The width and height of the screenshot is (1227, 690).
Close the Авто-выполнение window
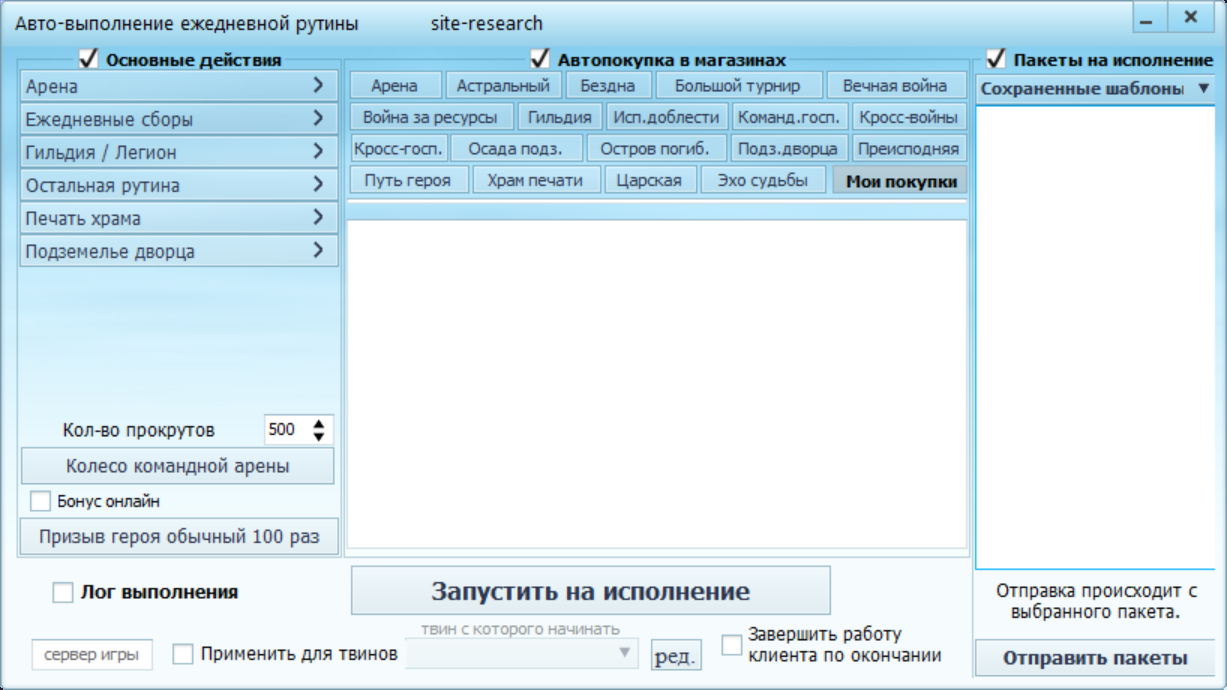1190,18
